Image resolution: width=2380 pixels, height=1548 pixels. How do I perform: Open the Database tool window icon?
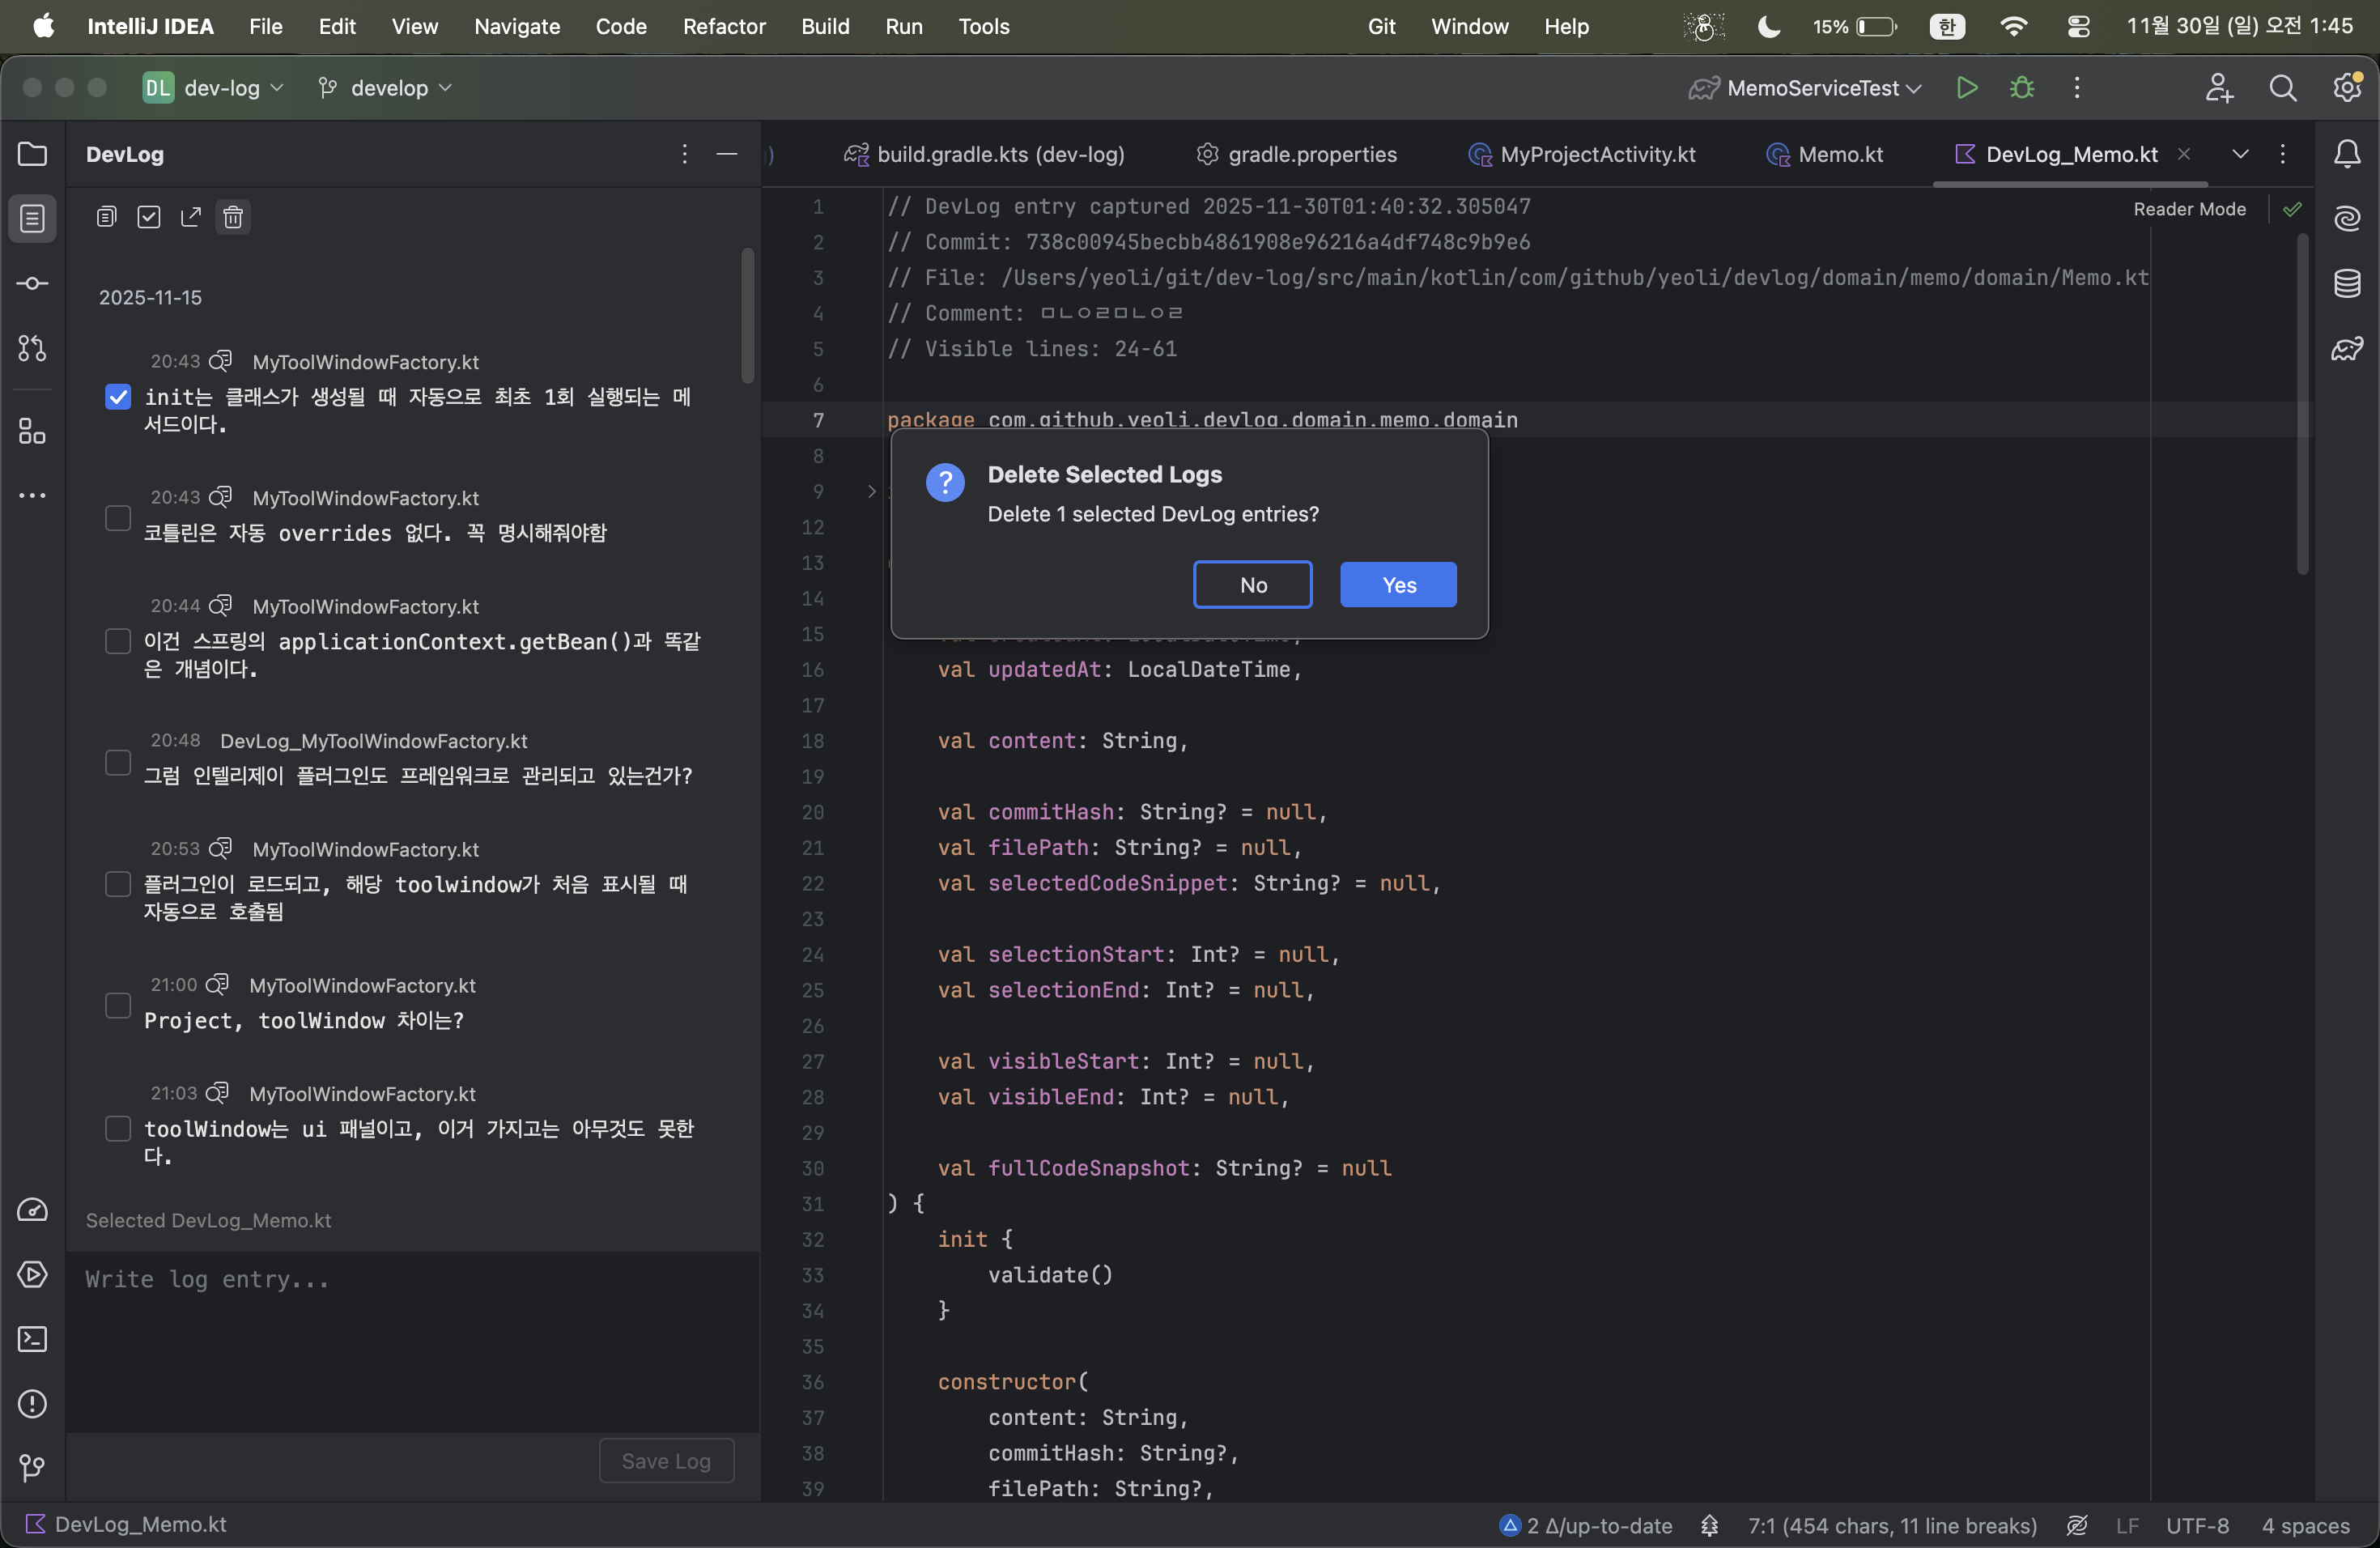(2346, 284)
